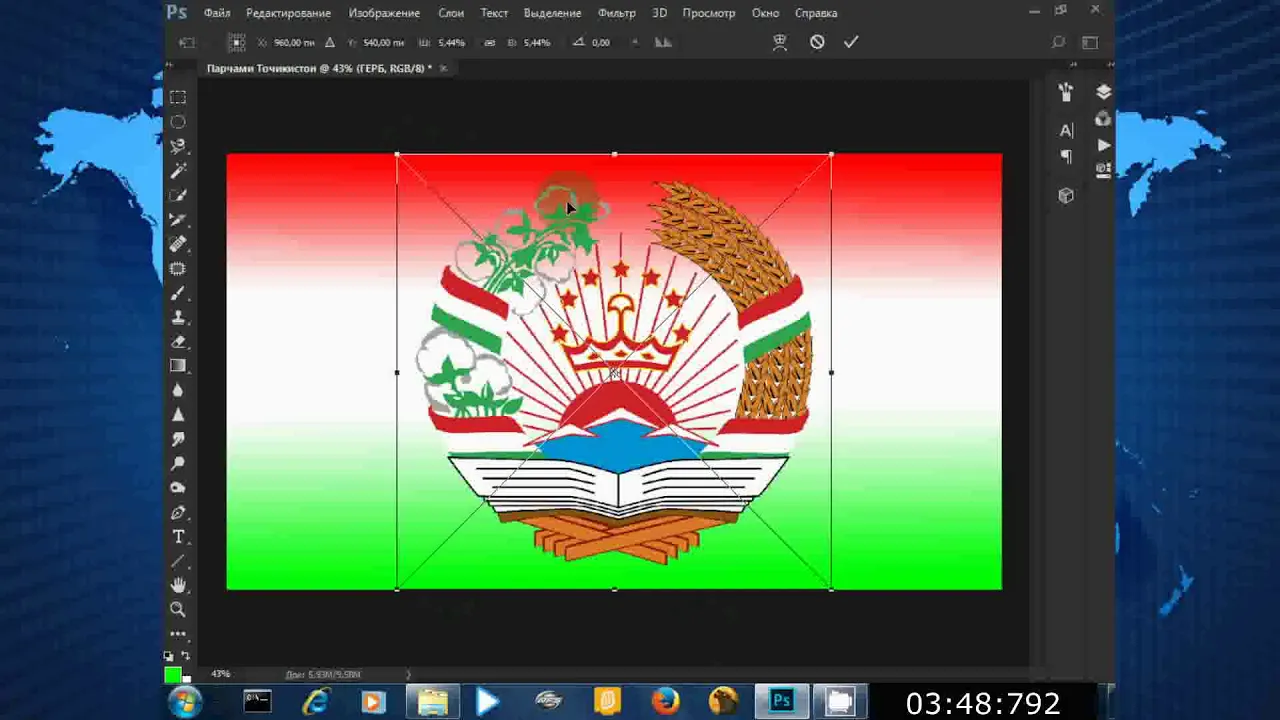Select the Zoom magnifier tool
This screenshot has width=1280, height=720.
(178, 609)
